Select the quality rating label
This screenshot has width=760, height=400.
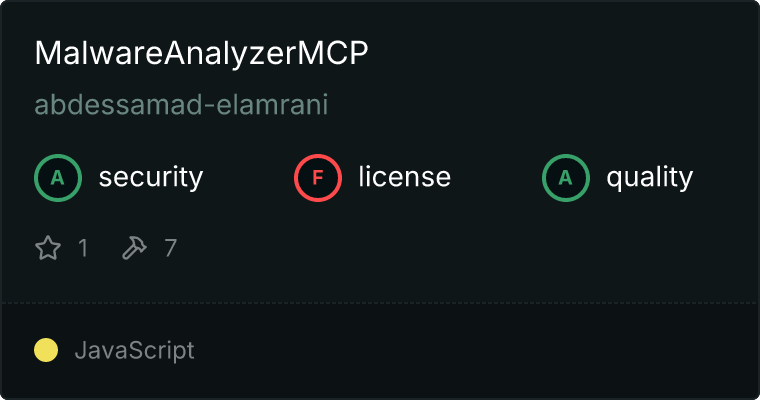point(649,177)
